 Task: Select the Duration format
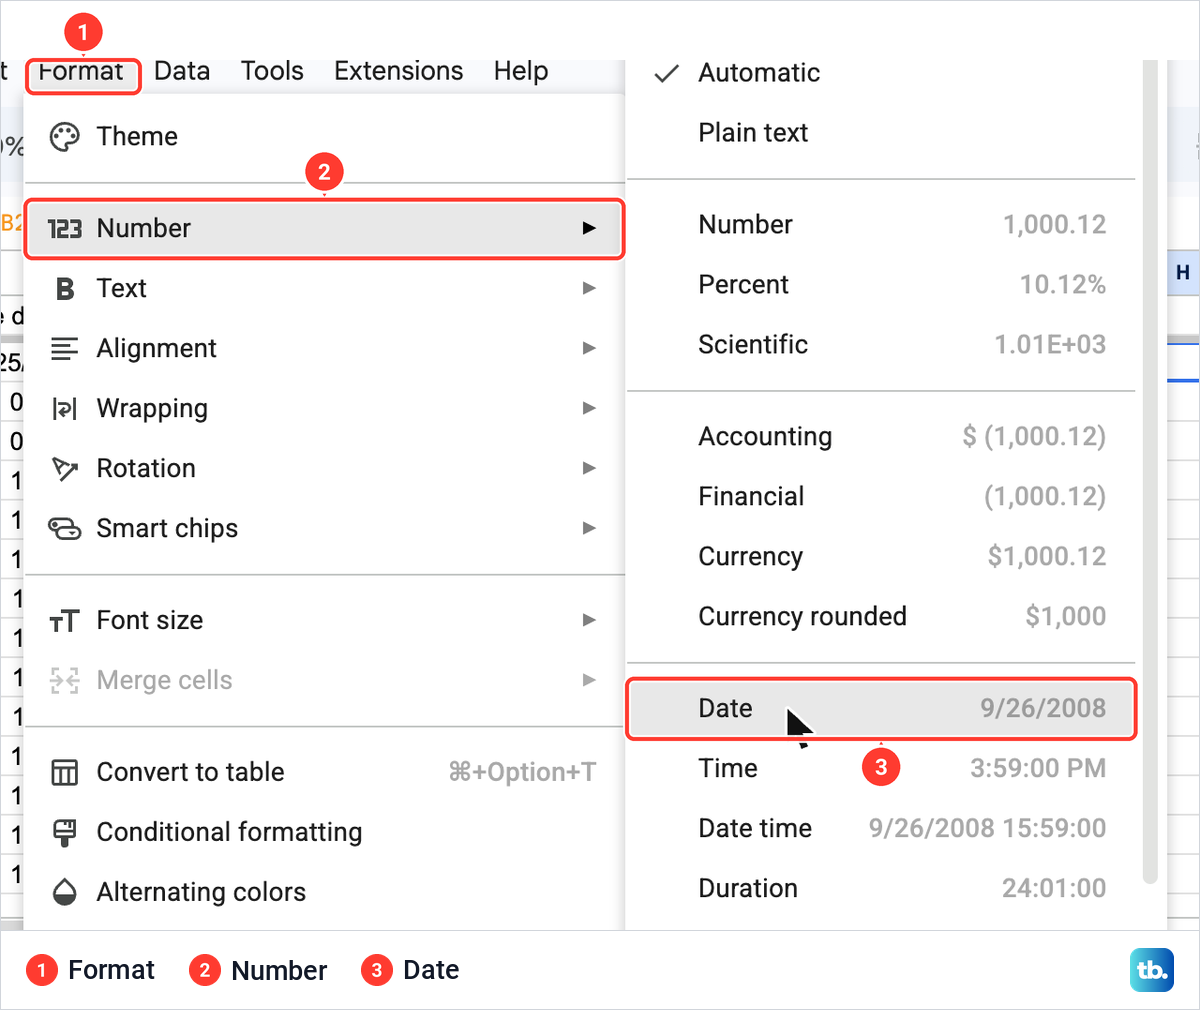[x=881, y=889]
